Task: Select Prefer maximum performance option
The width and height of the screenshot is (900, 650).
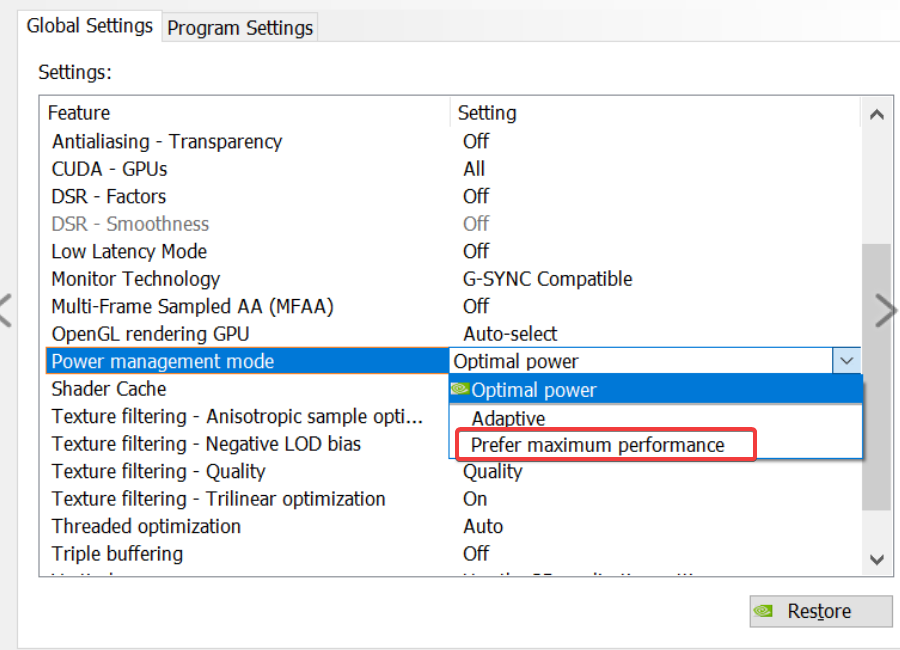Action: (598, 445)
